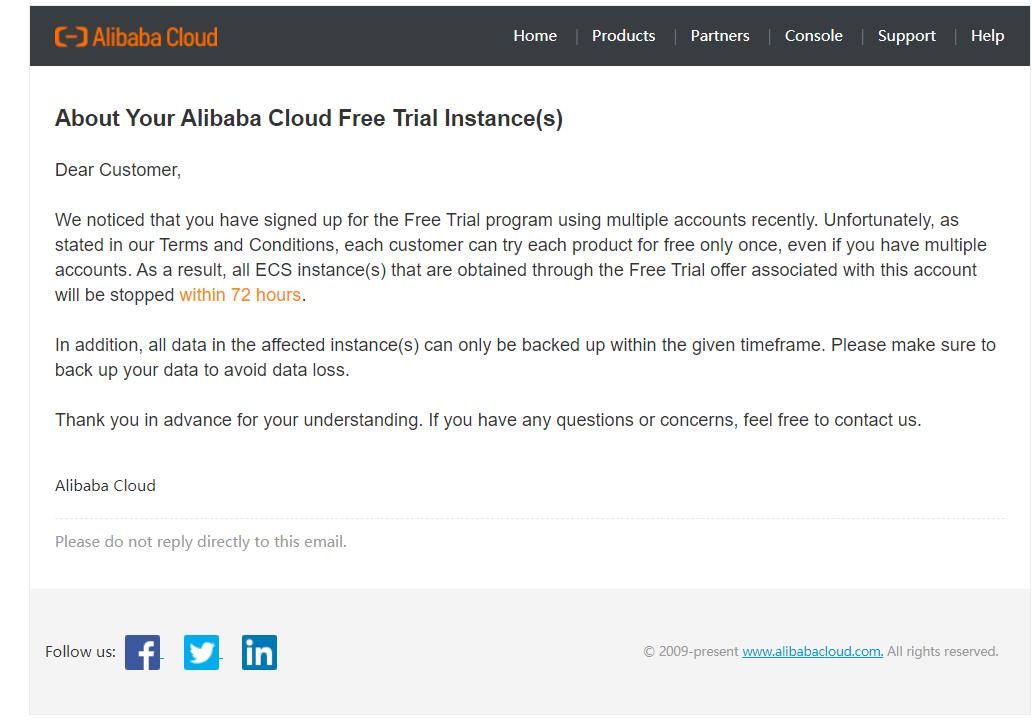Open the Twitter social icon
1032x722 pixels.
[201, 653]
